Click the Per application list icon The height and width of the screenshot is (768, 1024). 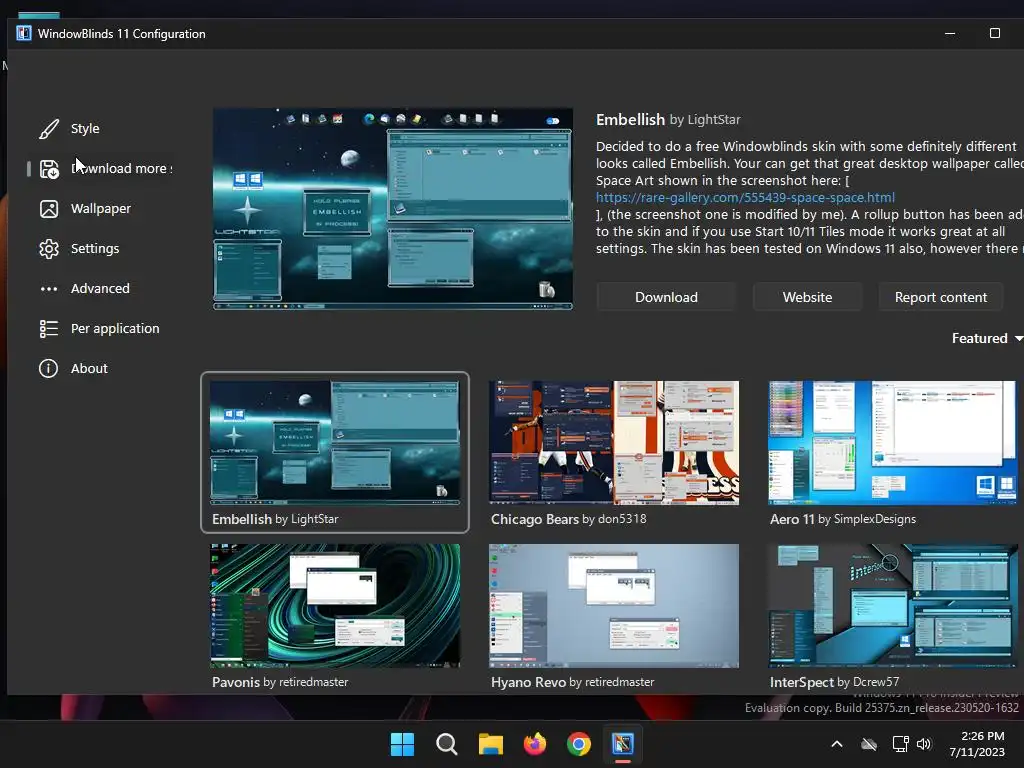[x=48, y=328]
